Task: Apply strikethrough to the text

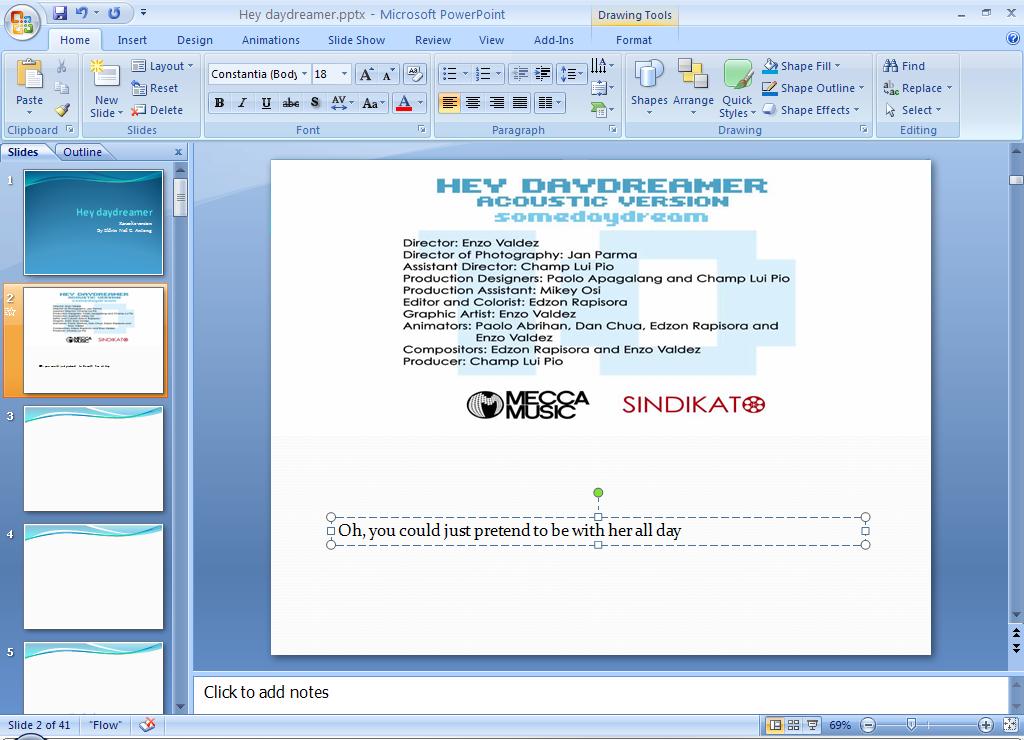Action: point(291,103)
